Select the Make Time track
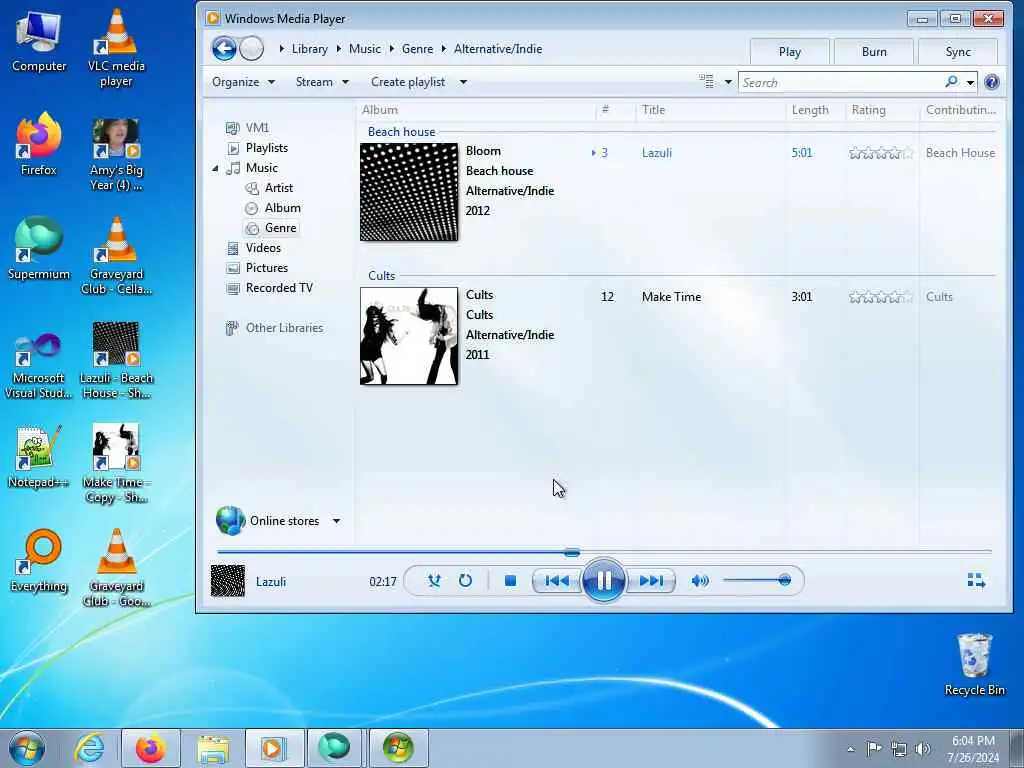 pos(671,296)
